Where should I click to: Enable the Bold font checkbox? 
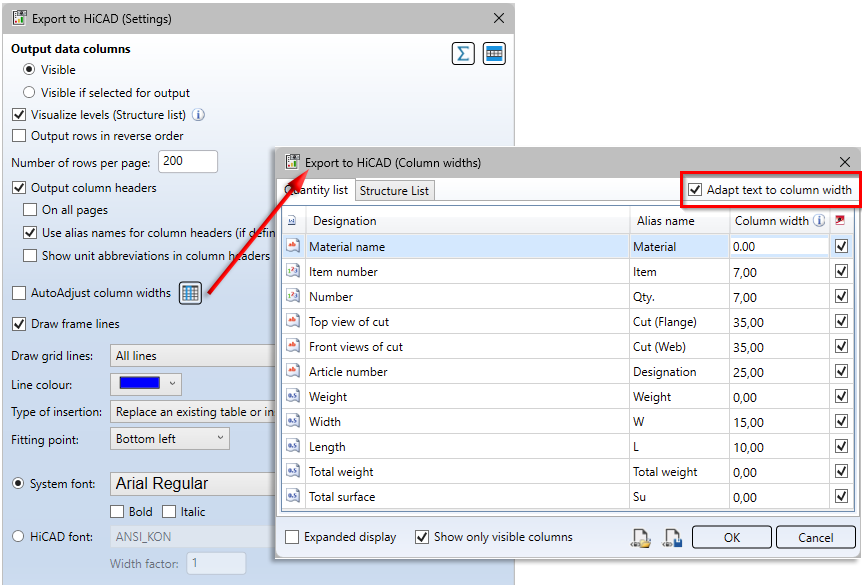117,512
